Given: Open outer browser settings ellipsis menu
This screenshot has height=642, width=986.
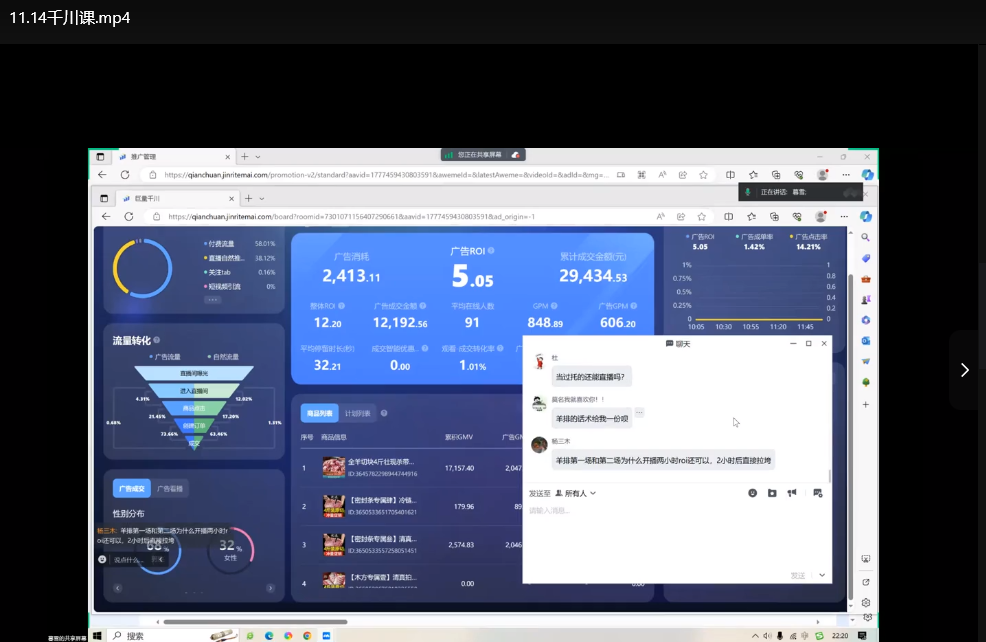Looking at the screenshot, I should pyautogui.click(x=846, y=175).
